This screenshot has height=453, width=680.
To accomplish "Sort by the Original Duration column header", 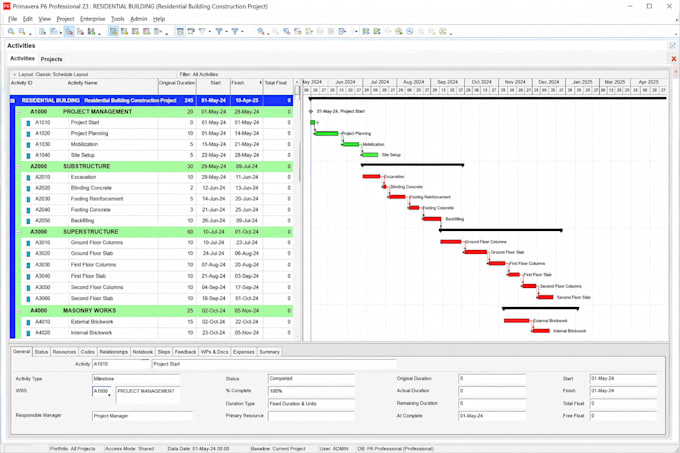I will (177, 83).
